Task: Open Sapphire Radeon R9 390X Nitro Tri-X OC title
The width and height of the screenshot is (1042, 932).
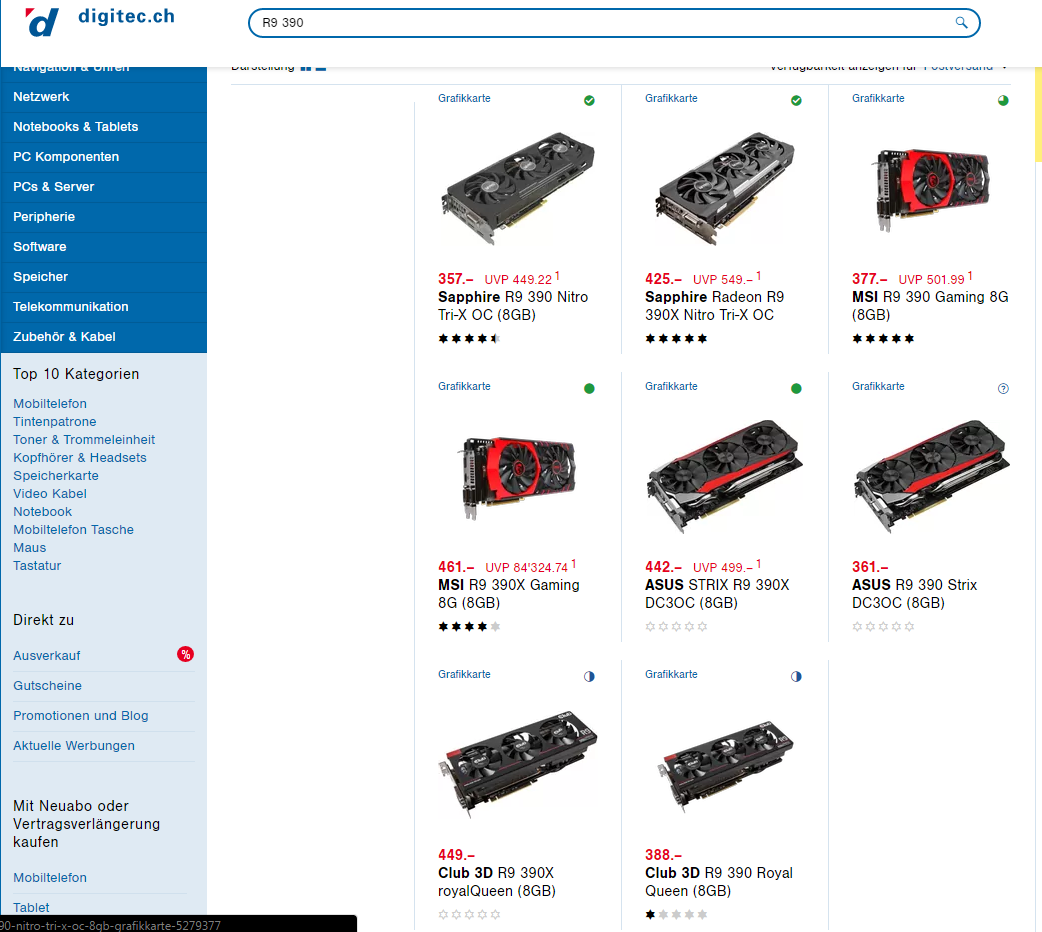Action: tap(714, 306)
